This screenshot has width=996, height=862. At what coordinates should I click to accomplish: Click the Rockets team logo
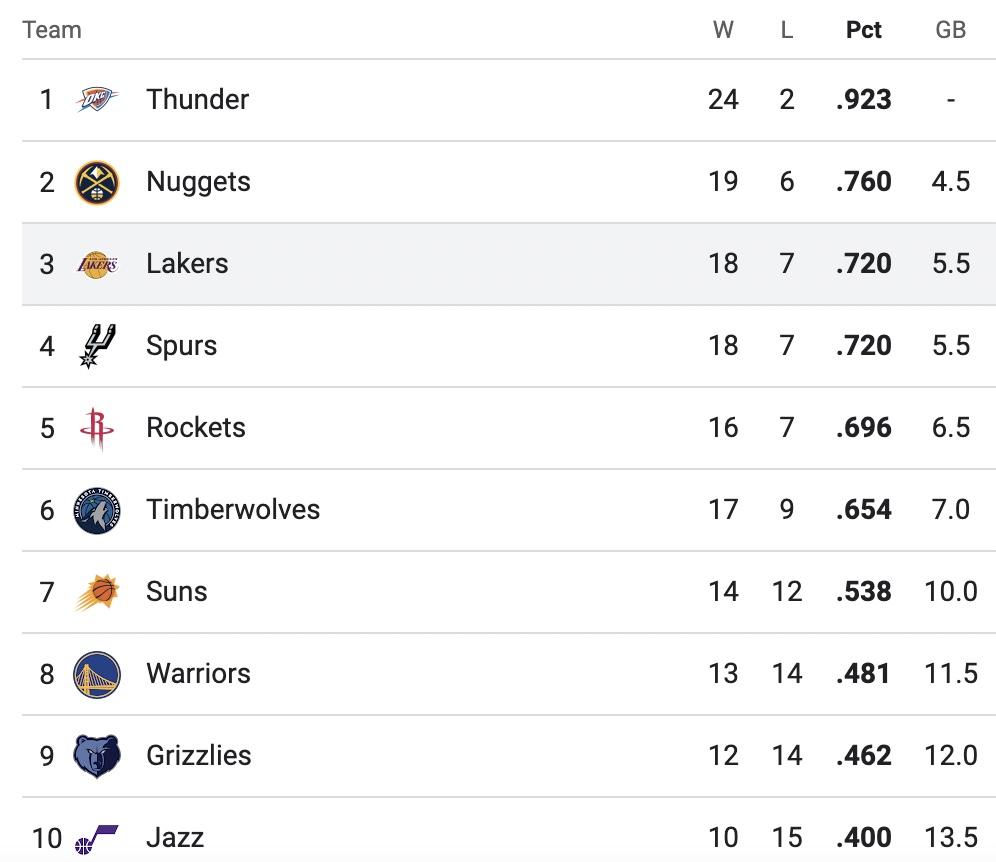[x=97, y=428]
